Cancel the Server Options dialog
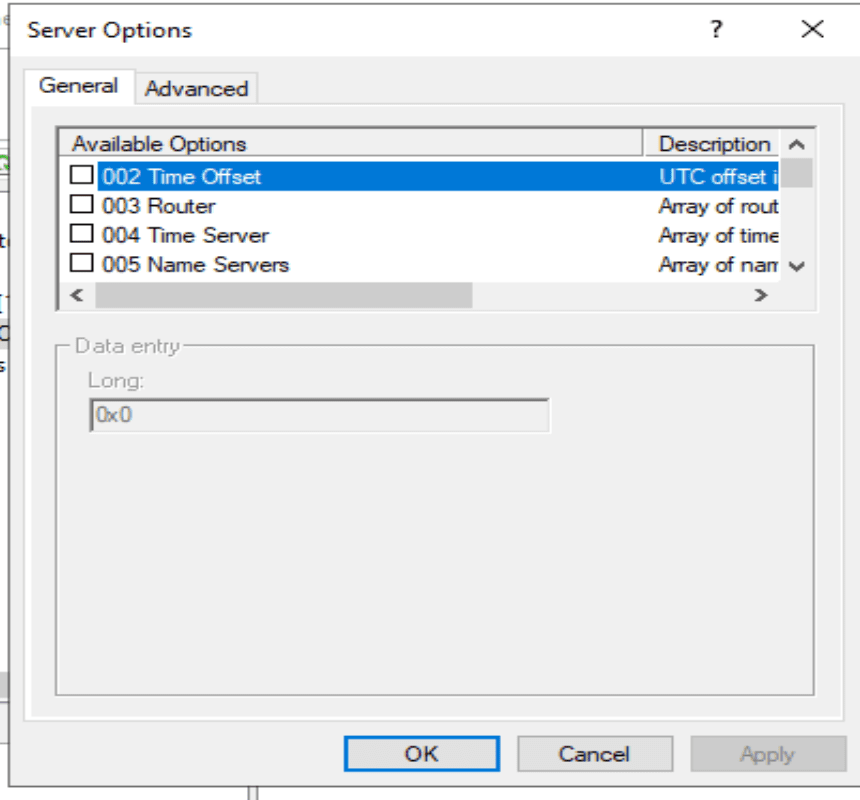This screenshot has height=800, width=860. [x=594, y=754]
